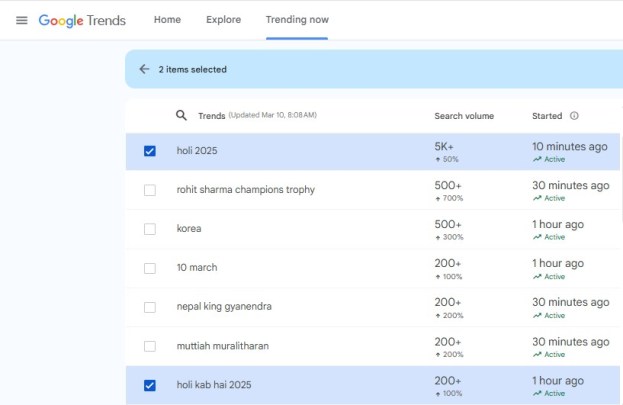Open the korea trend
The height and width of the screenshot is (405, 623).
(189, 229)
